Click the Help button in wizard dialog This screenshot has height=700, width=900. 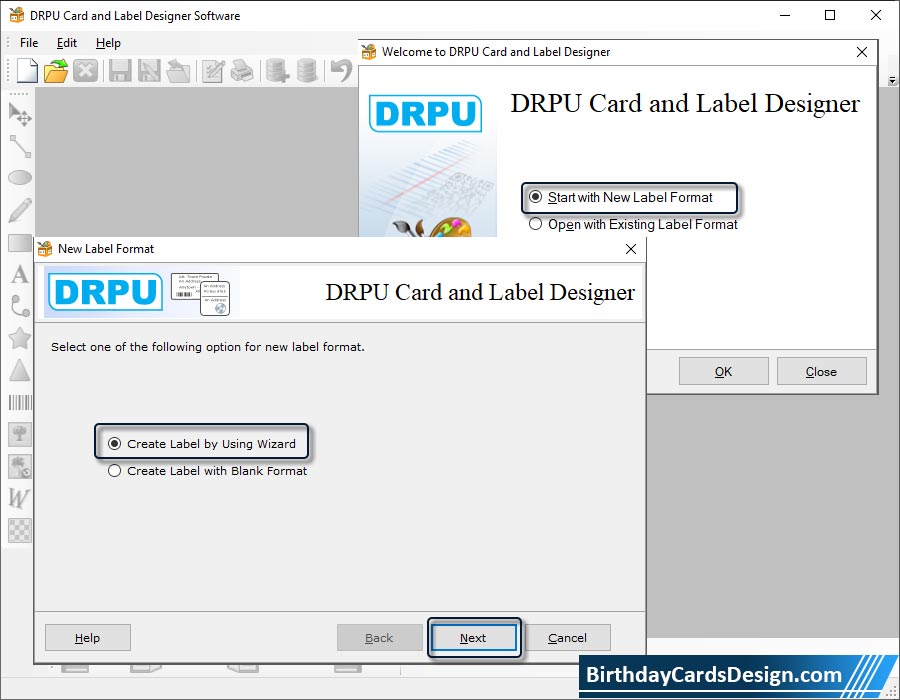(x=88, y=637)
